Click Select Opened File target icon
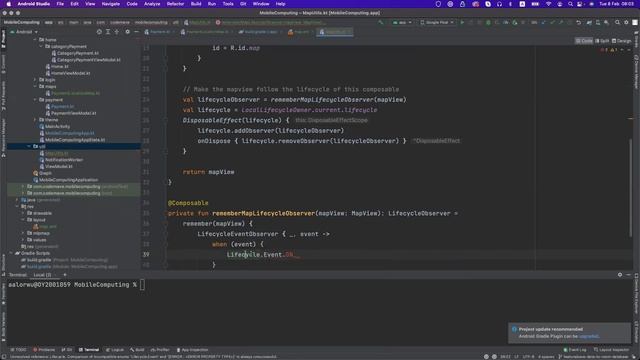The width and height of the screenshot is (640, 360). (99, 32)
